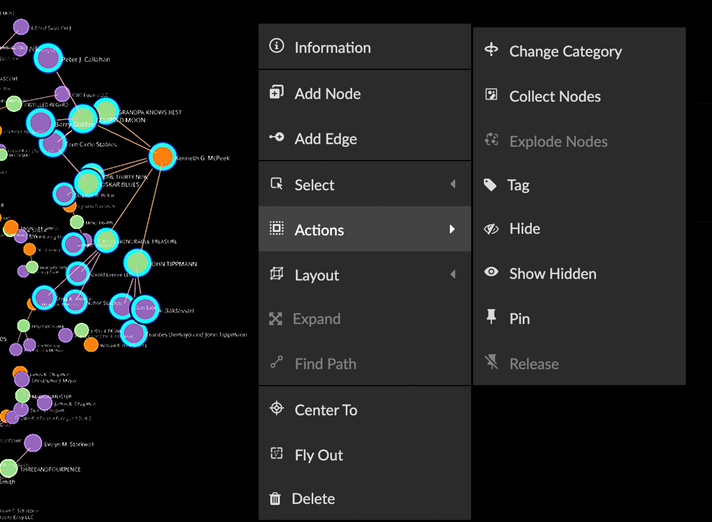
Task: Click the Center To target icon
Action: pyautogui.click(x=277, y=409)
